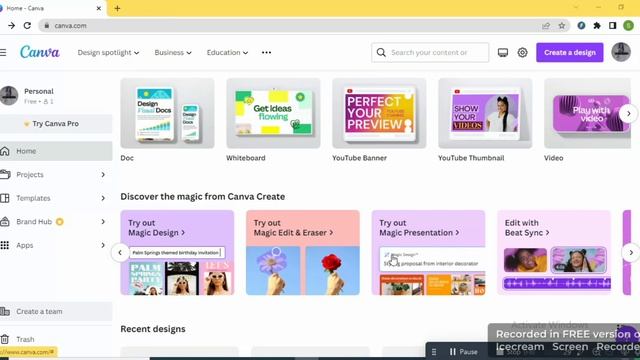Open Brand Hub in the sidebar
640x360 pixels.
pos(34,222)
